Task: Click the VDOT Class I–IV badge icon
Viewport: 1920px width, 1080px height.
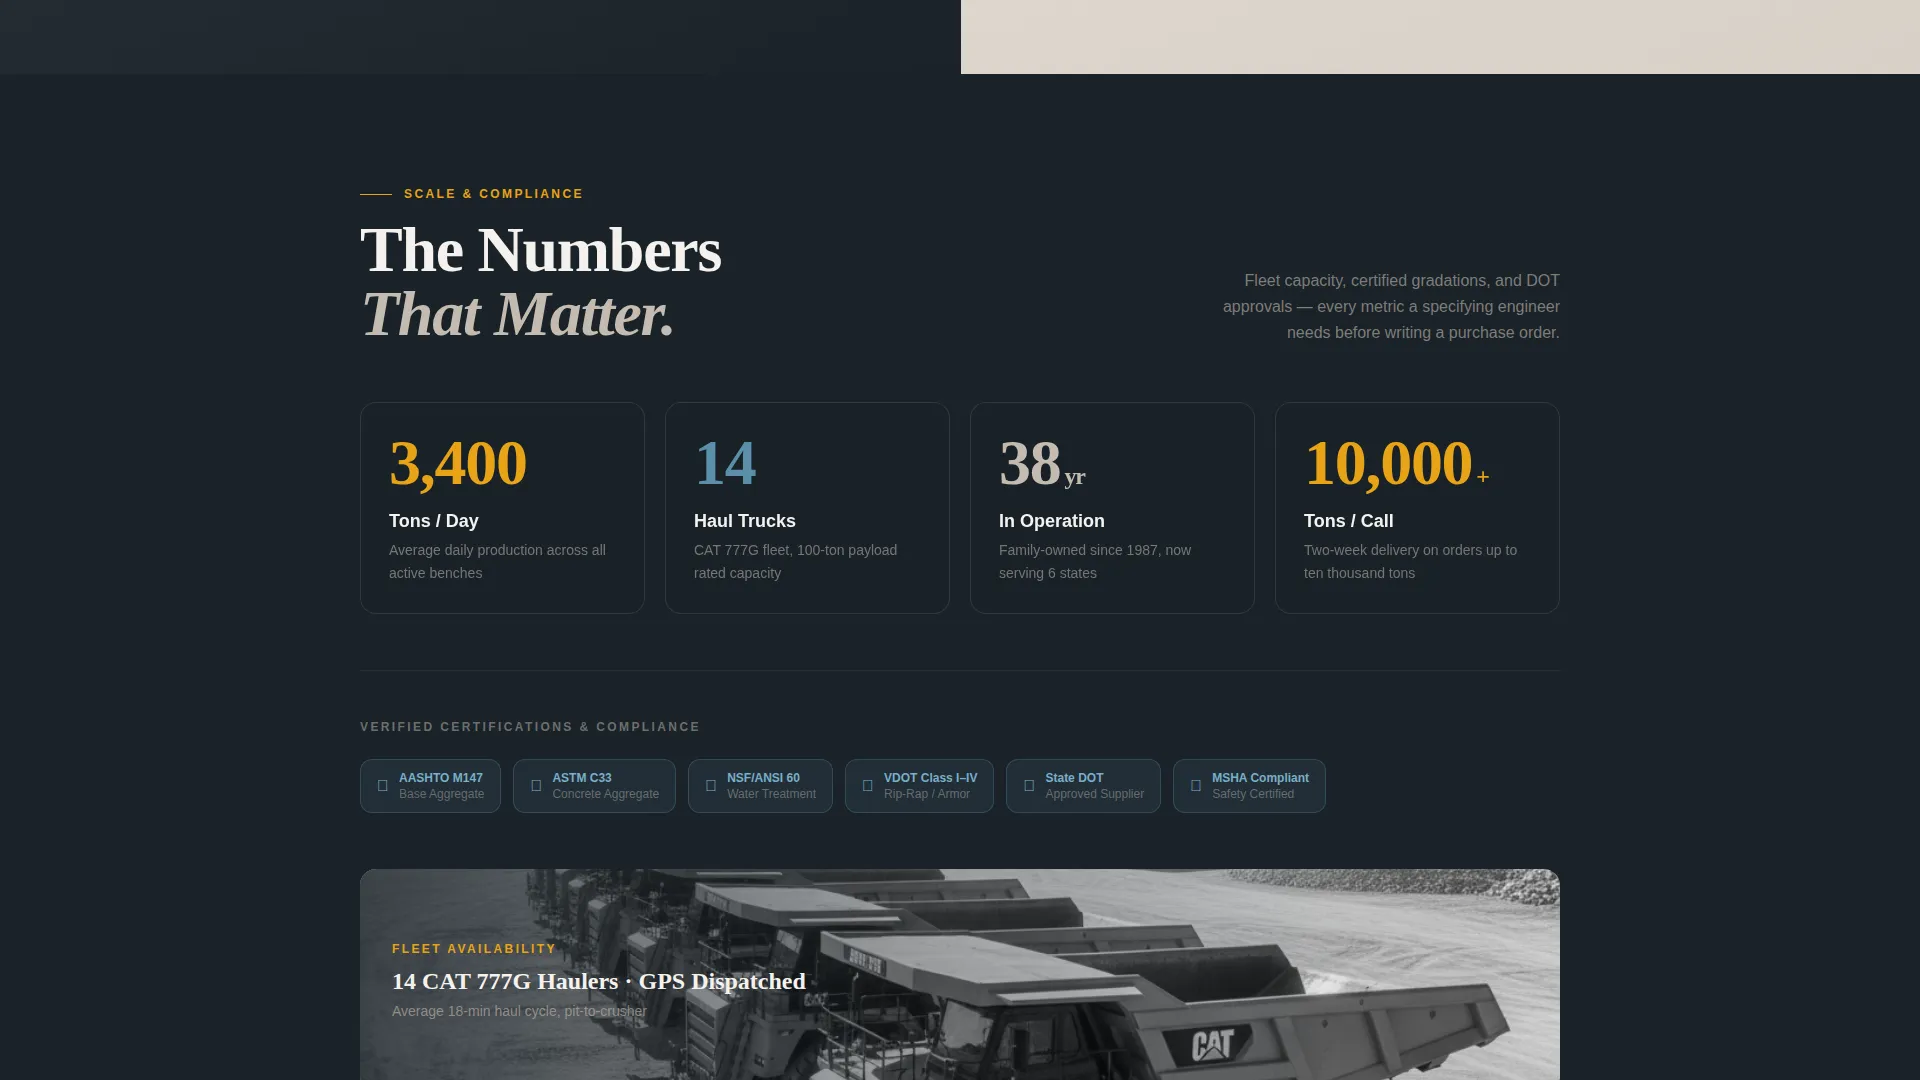Action: point(867,786)
